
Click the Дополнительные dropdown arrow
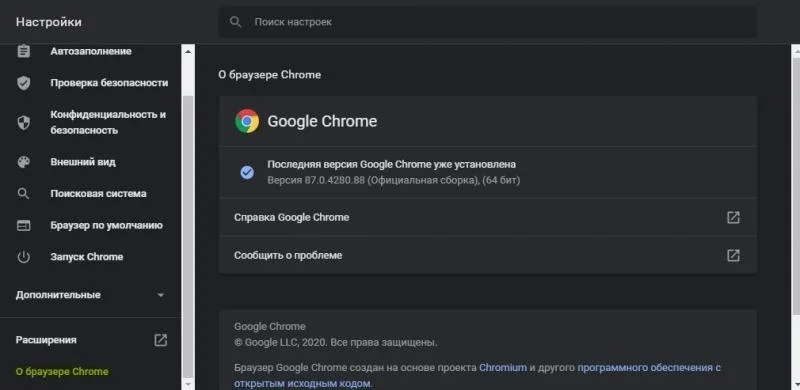coord(161,296)
